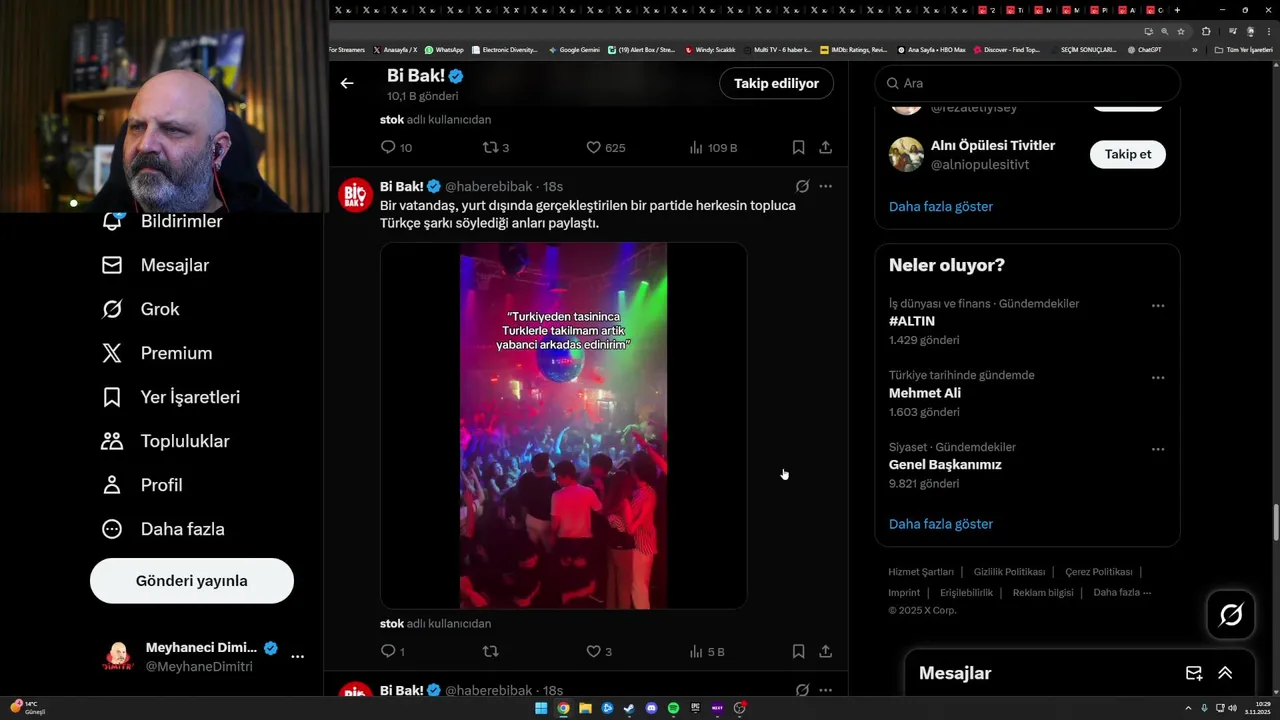Expand the hidden bookmarks overflow chevron

coord(1194,49)
